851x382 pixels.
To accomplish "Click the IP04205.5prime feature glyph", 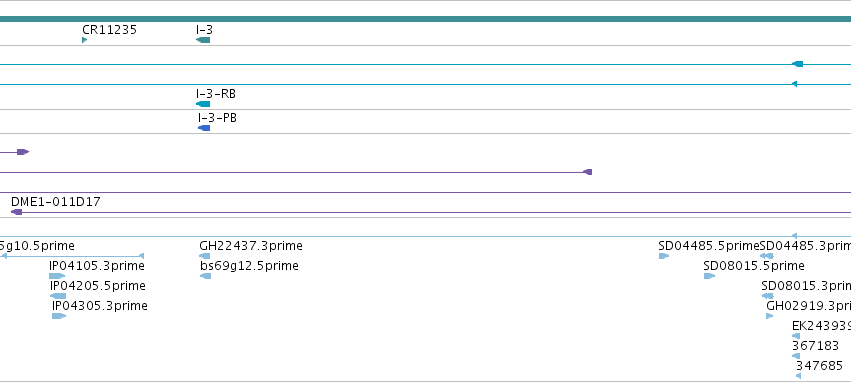I will coord(58,296).
